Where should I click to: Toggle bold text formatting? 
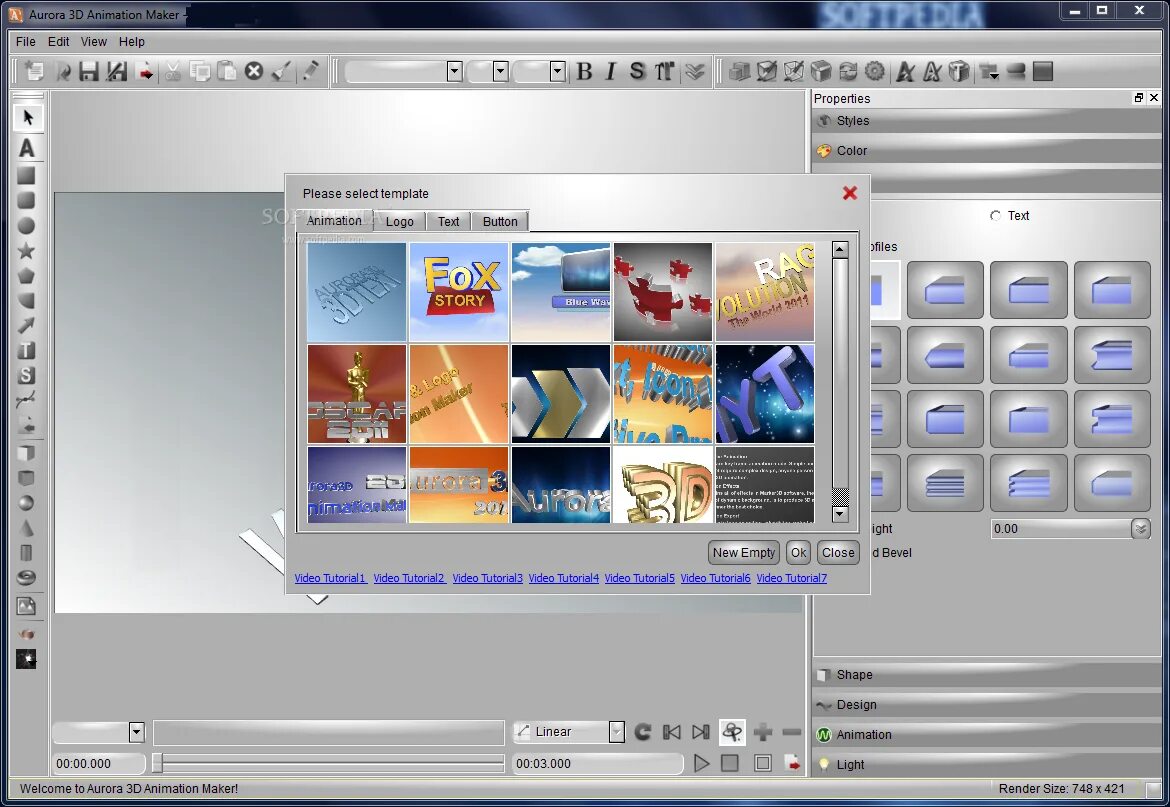pos(584,72)
